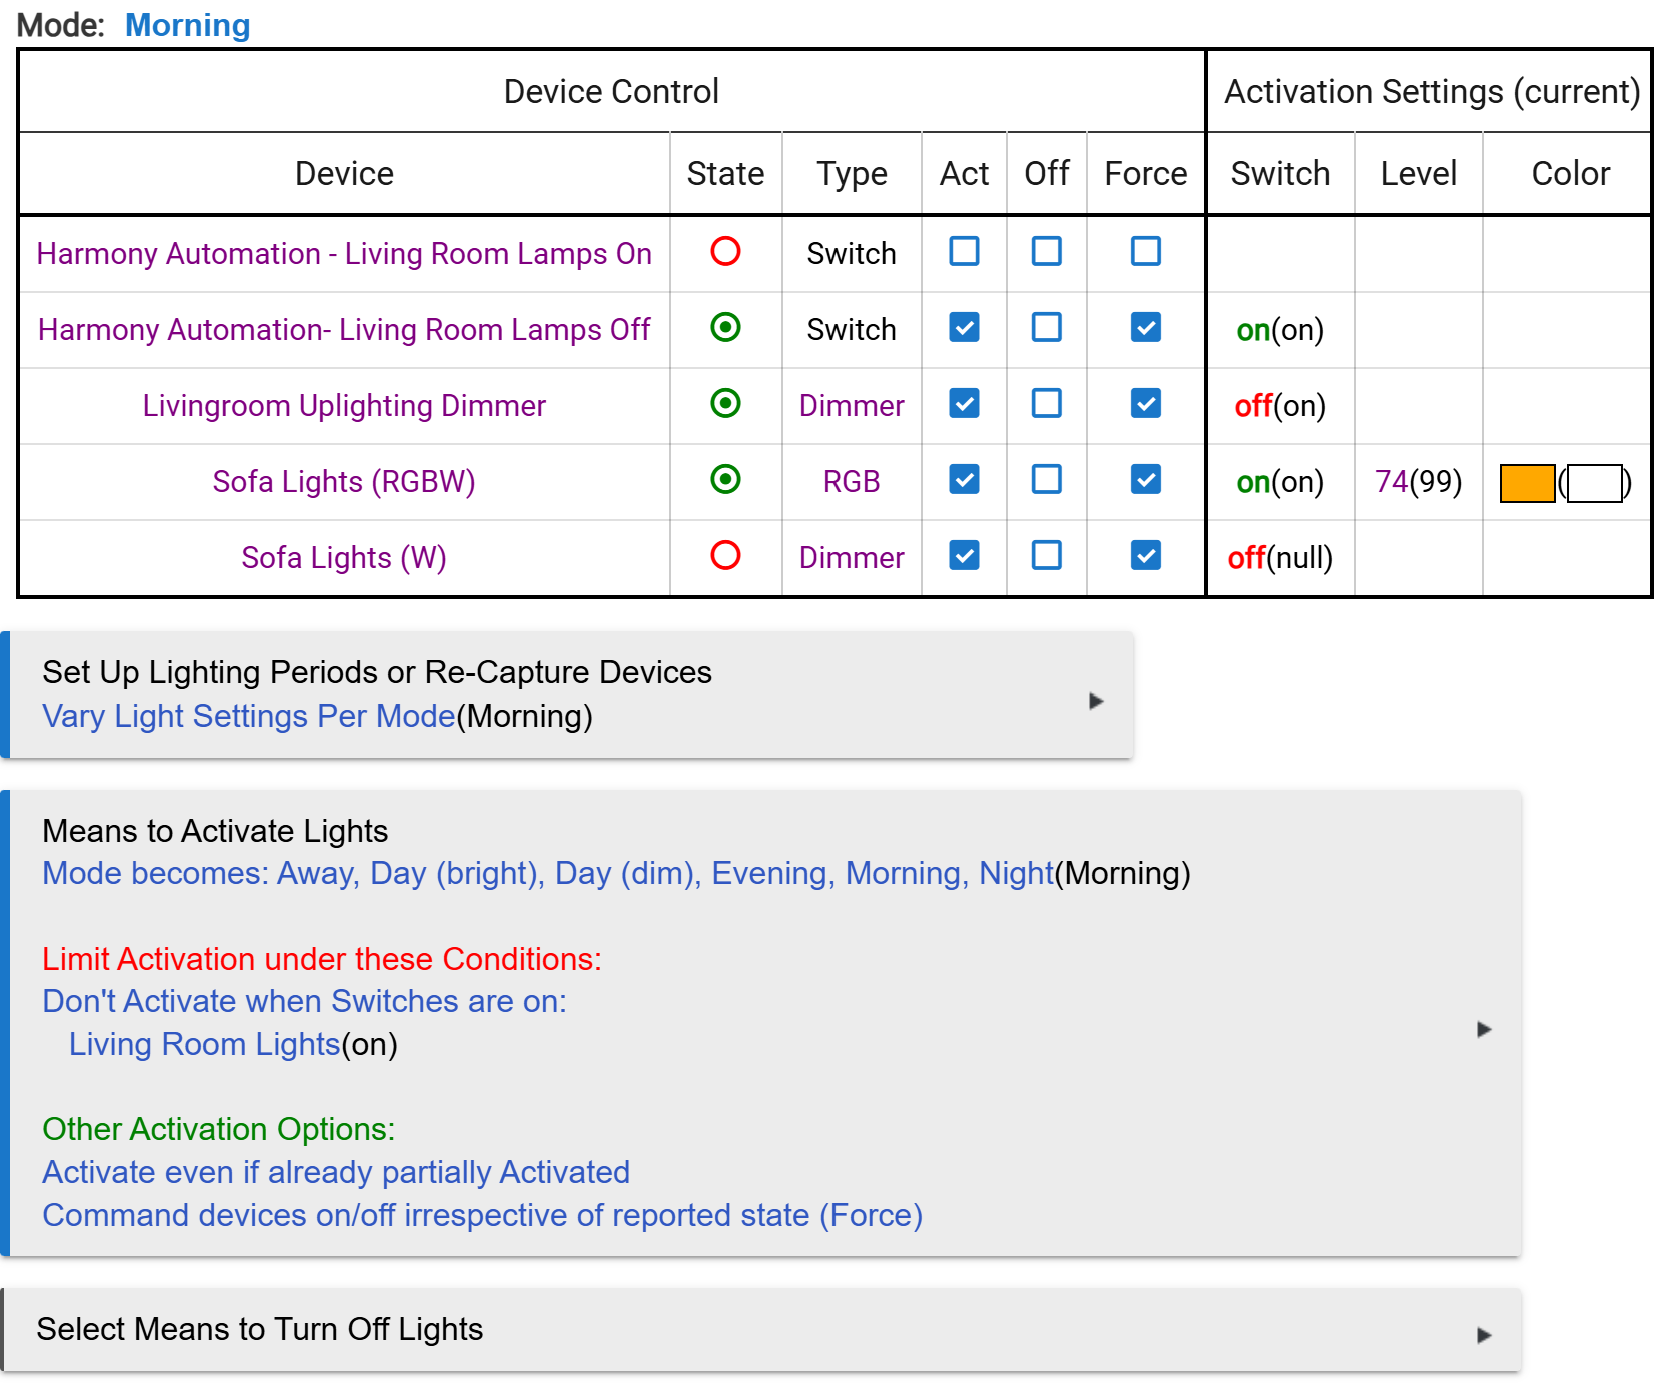The width and height of the screenshot is (1664, 1384).
Task: Check the Off box for Livingroom Uplighting Dimmer
Action: pos(1047,403)
